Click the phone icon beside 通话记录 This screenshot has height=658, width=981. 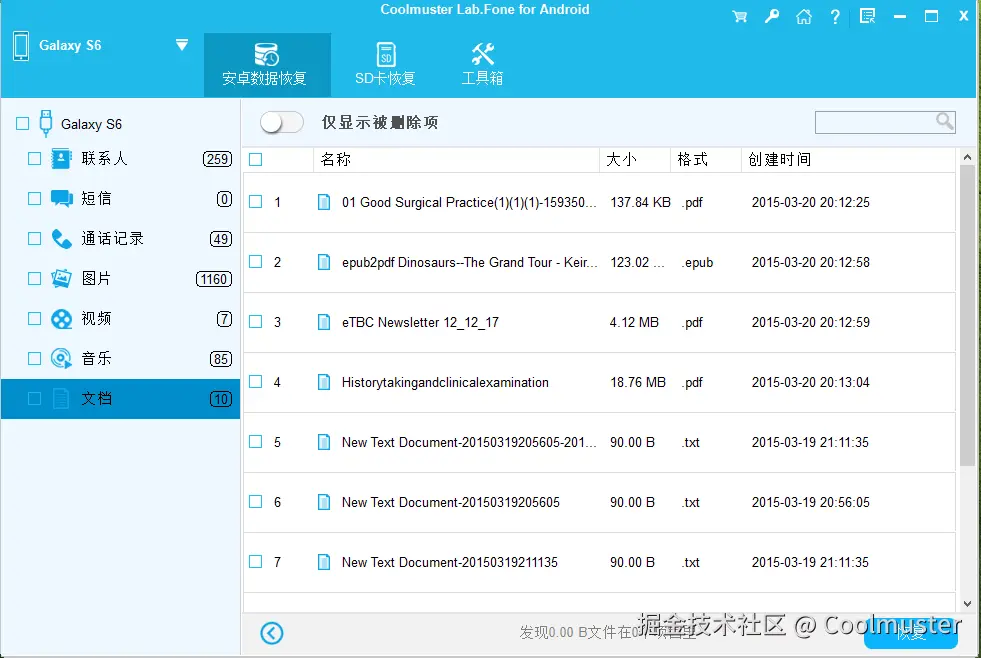coord(61,239)
